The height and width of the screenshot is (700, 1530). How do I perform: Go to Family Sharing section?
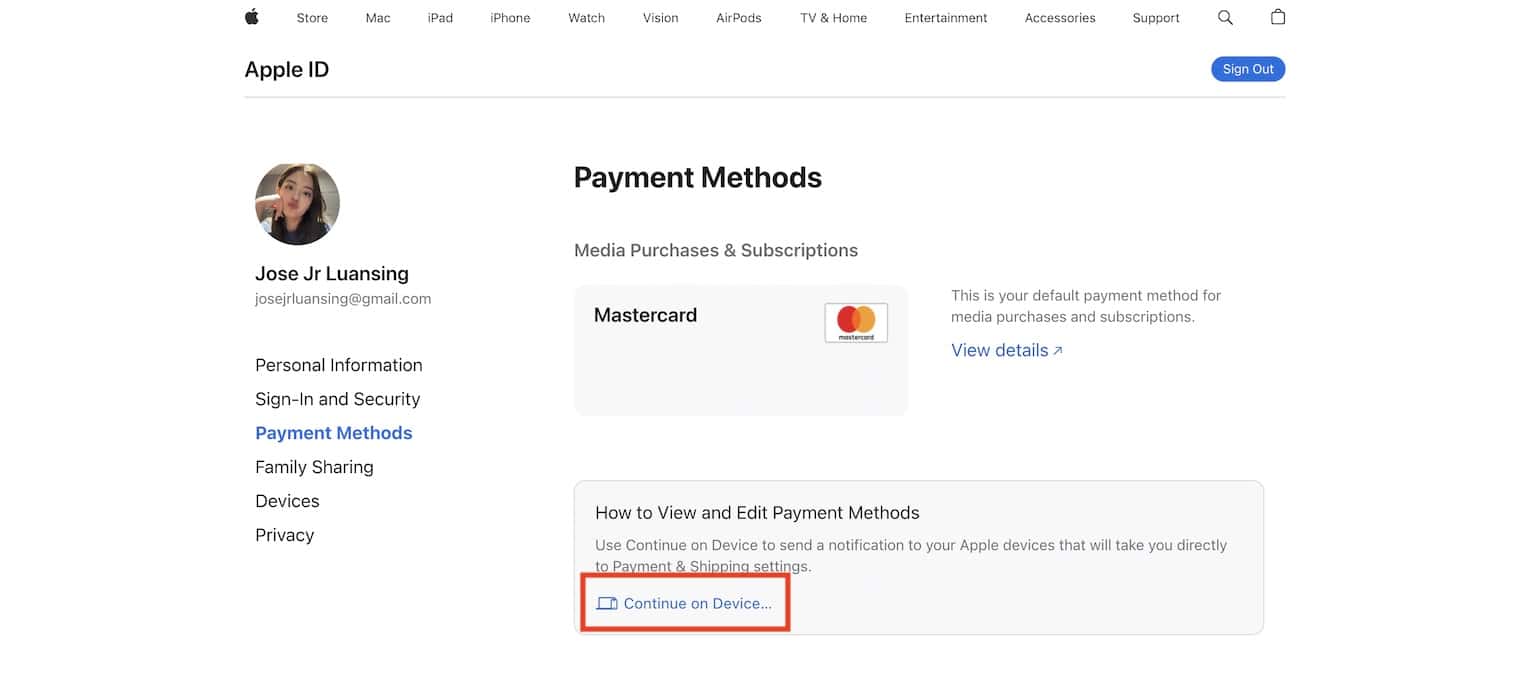(314, 467)
